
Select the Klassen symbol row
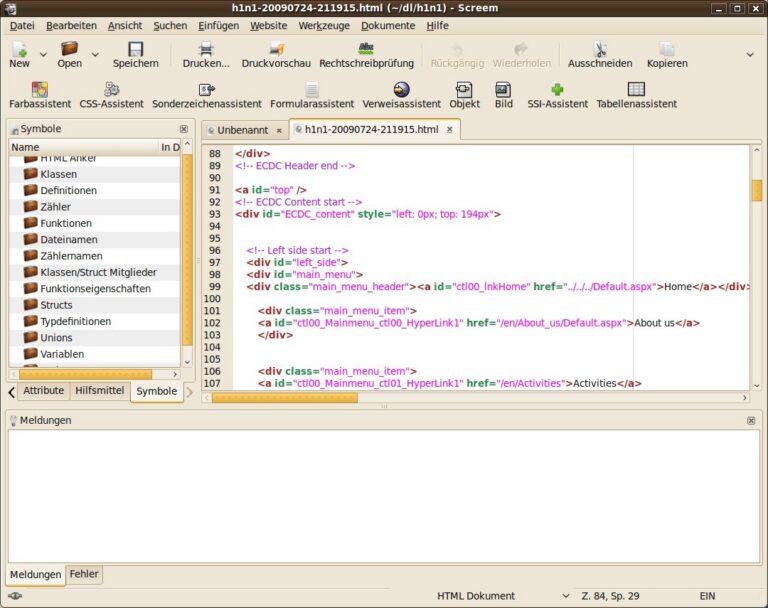95,174
